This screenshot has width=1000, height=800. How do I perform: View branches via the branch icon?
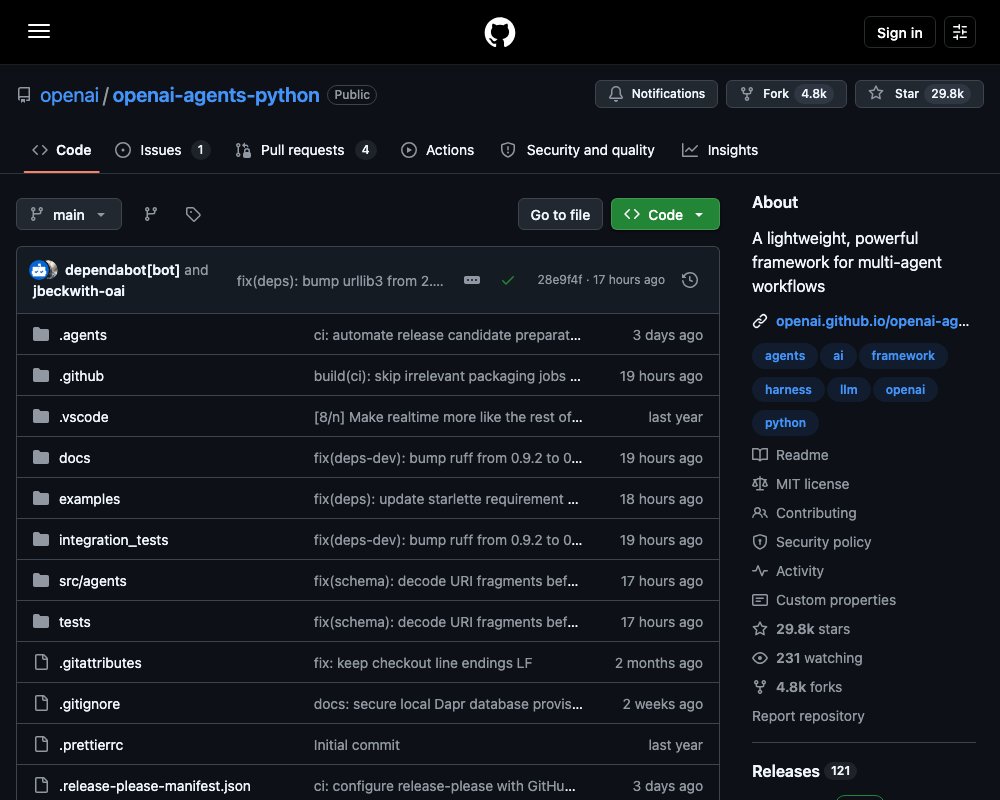[151, 214]
